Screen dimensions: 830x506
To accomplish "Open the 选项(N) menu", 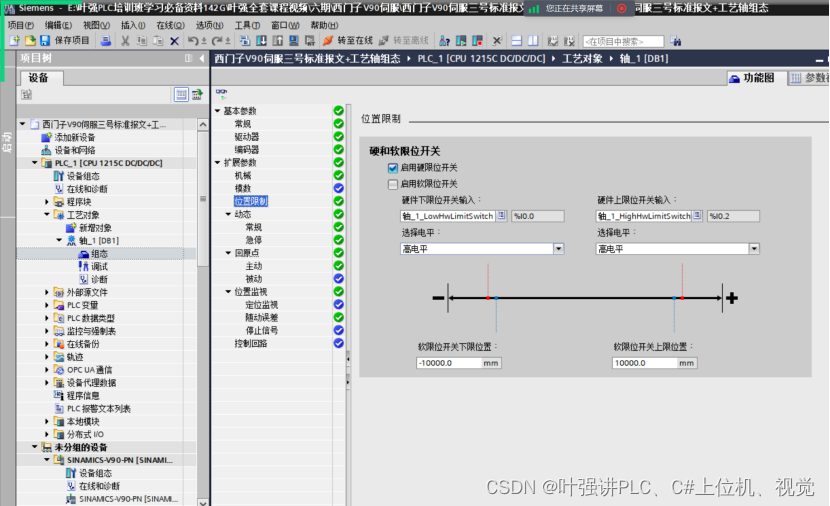I will point(210,25).
